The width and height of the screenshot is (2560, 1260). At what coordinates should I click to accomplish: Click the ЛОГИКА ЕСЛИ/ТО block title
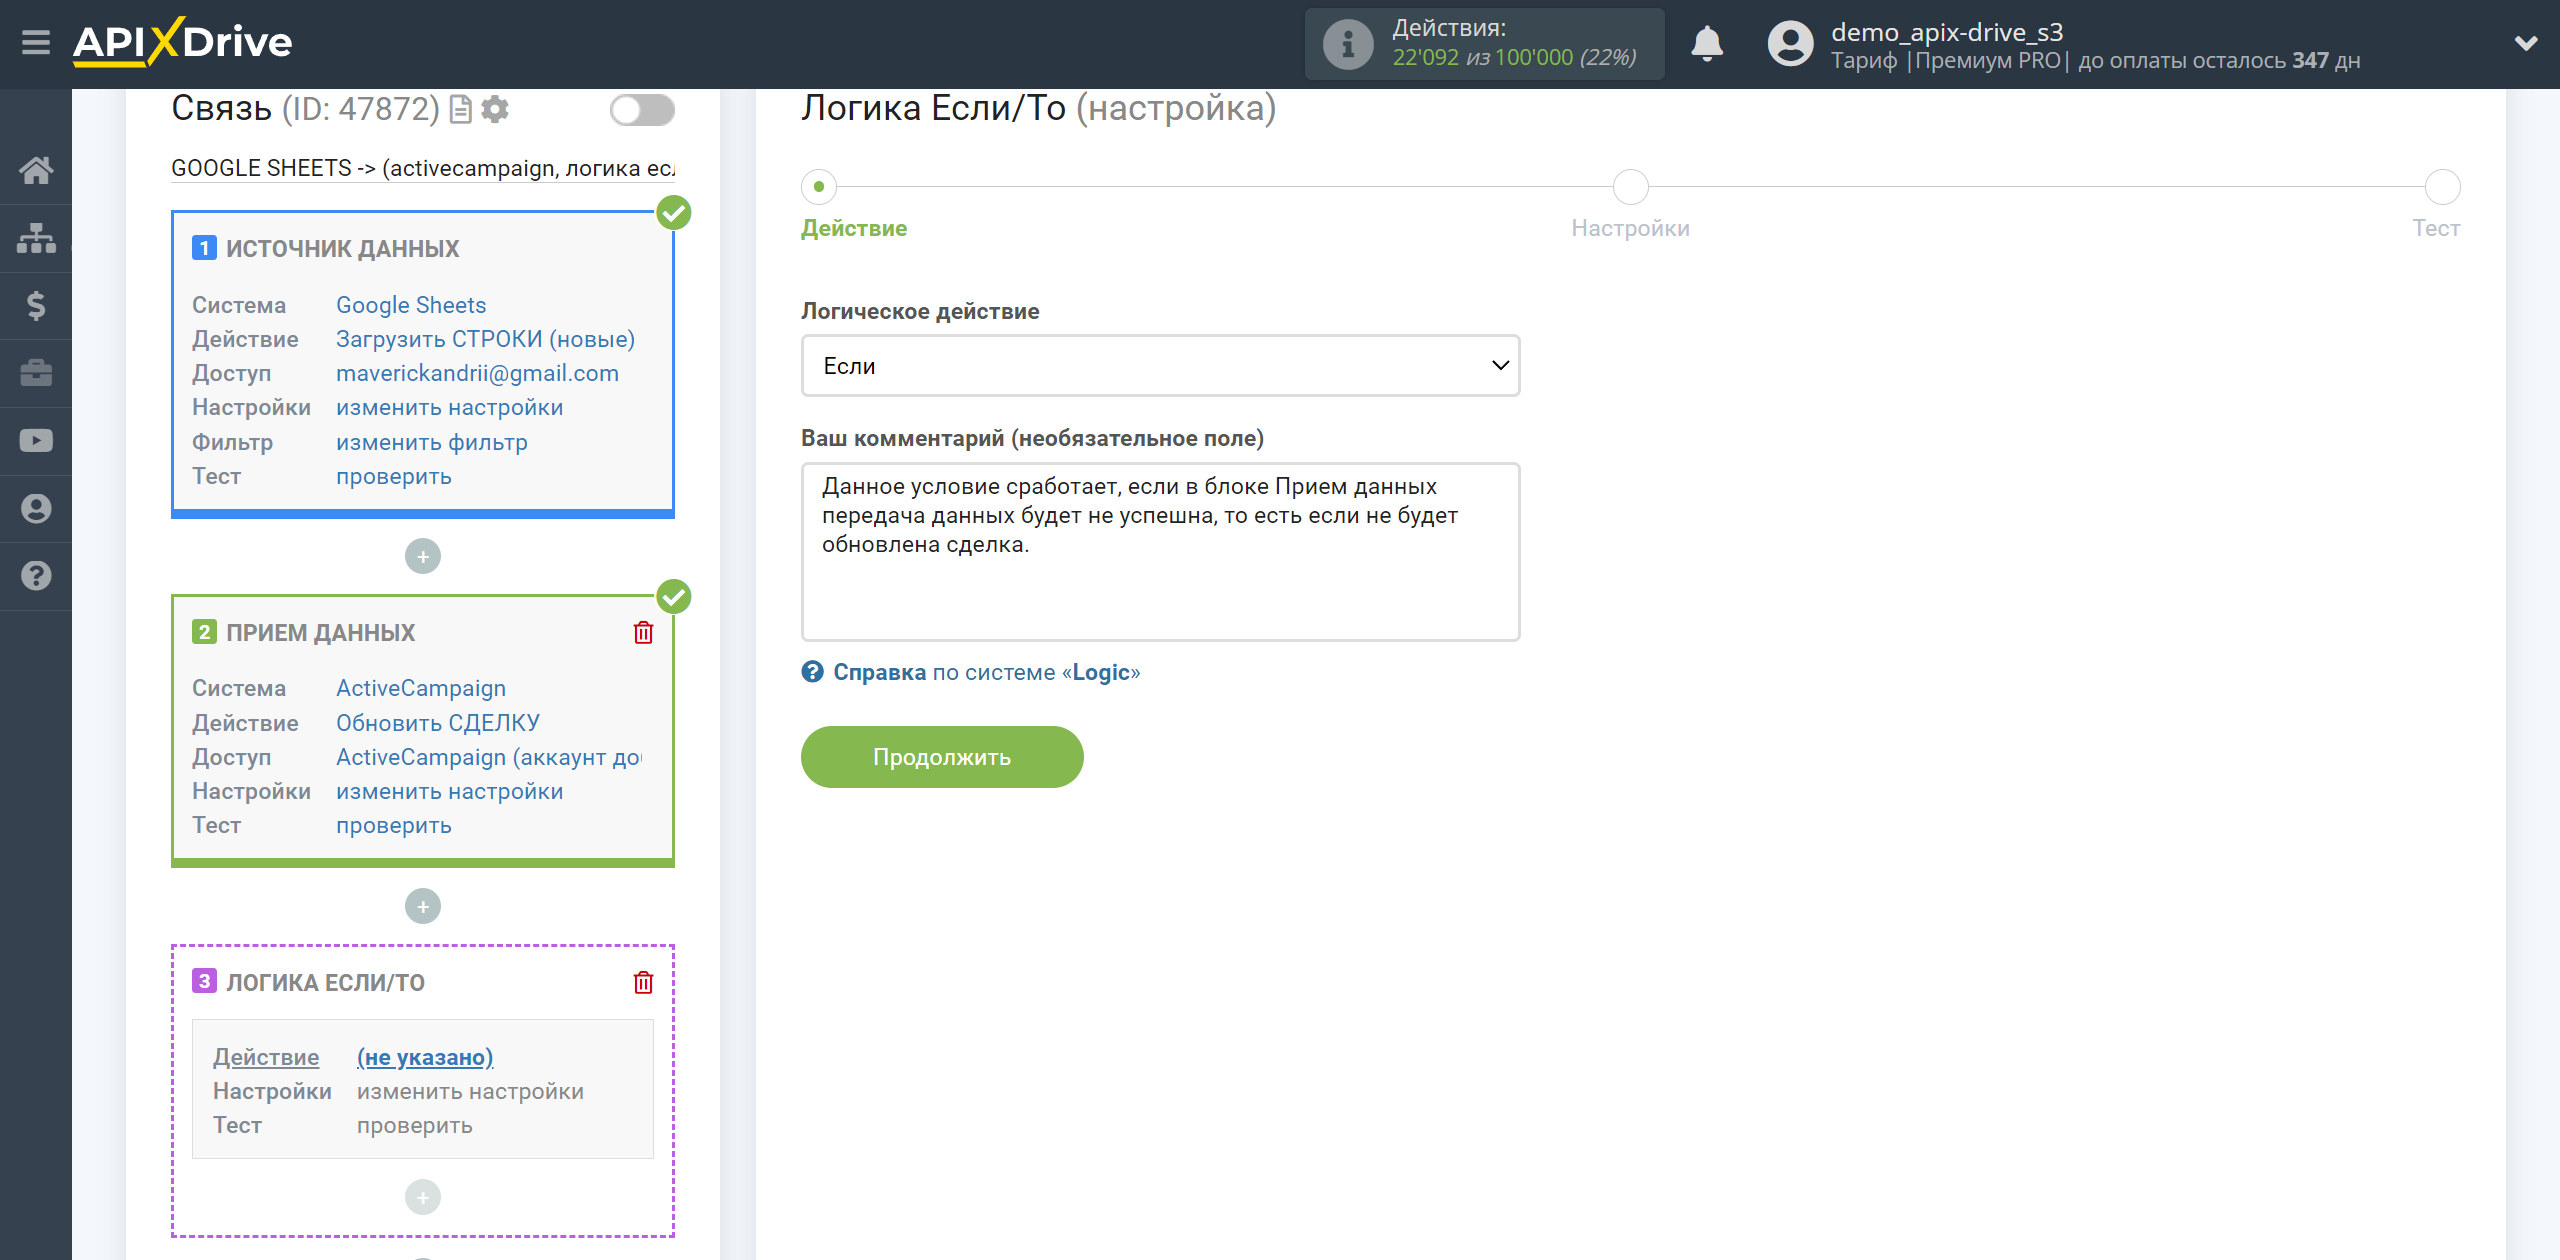pos(325,982)
